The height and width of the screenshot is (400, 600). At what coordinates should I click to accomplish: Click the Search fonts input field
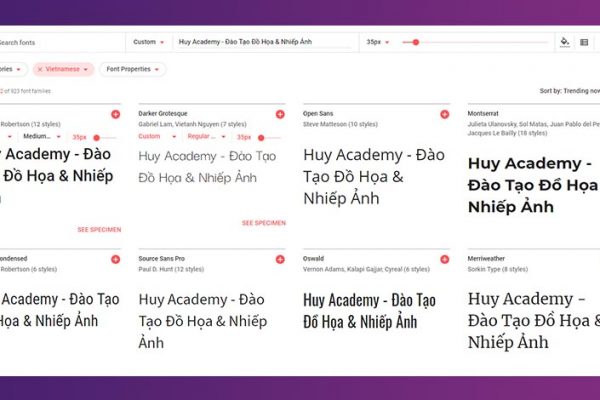pyautogui.click(x=61, y=42)
